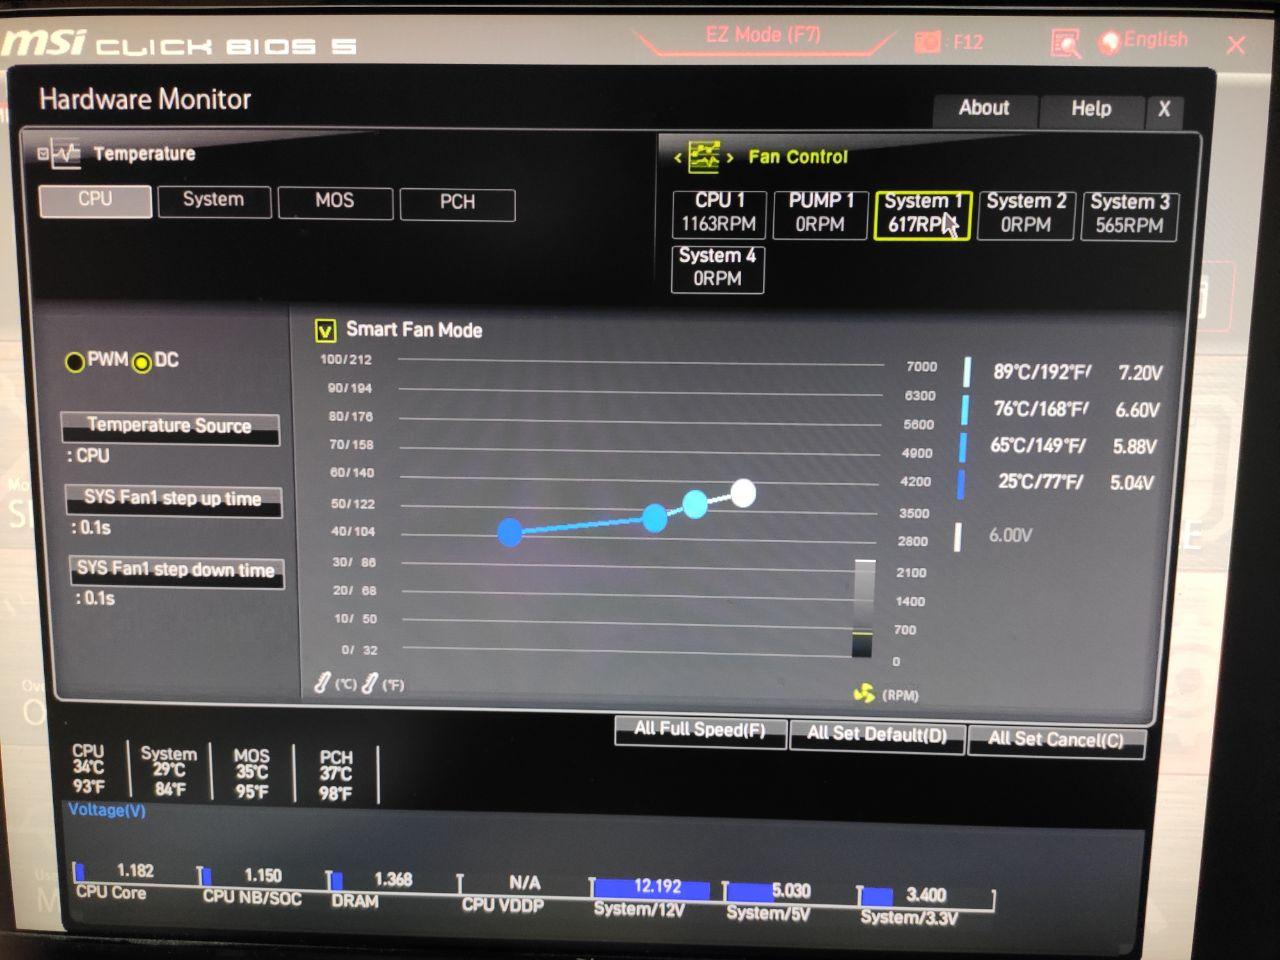1280x960 pixels.
Task: Select the PUMP 1 fan tab
Action: 820,214
